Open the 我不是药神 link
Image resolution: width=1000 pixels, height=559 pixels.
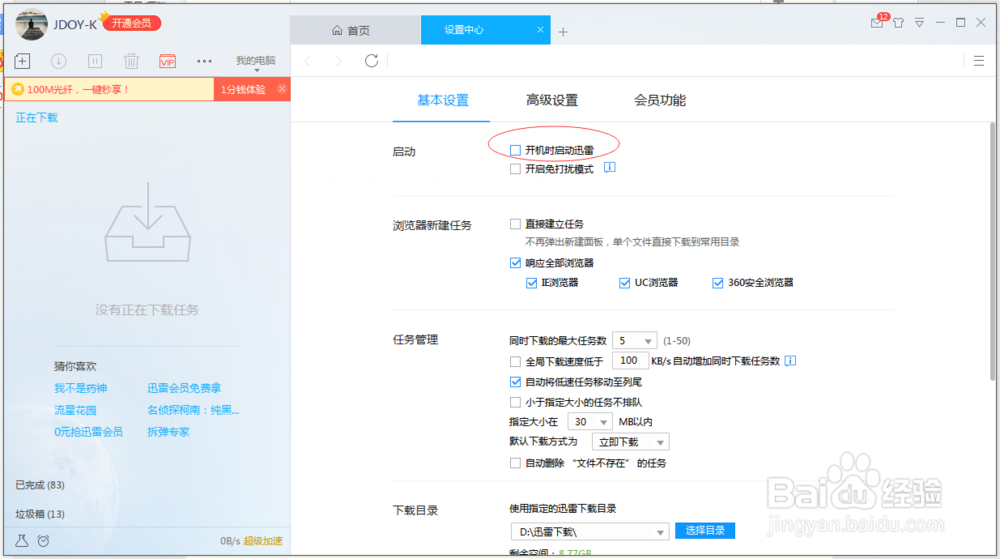80,388
